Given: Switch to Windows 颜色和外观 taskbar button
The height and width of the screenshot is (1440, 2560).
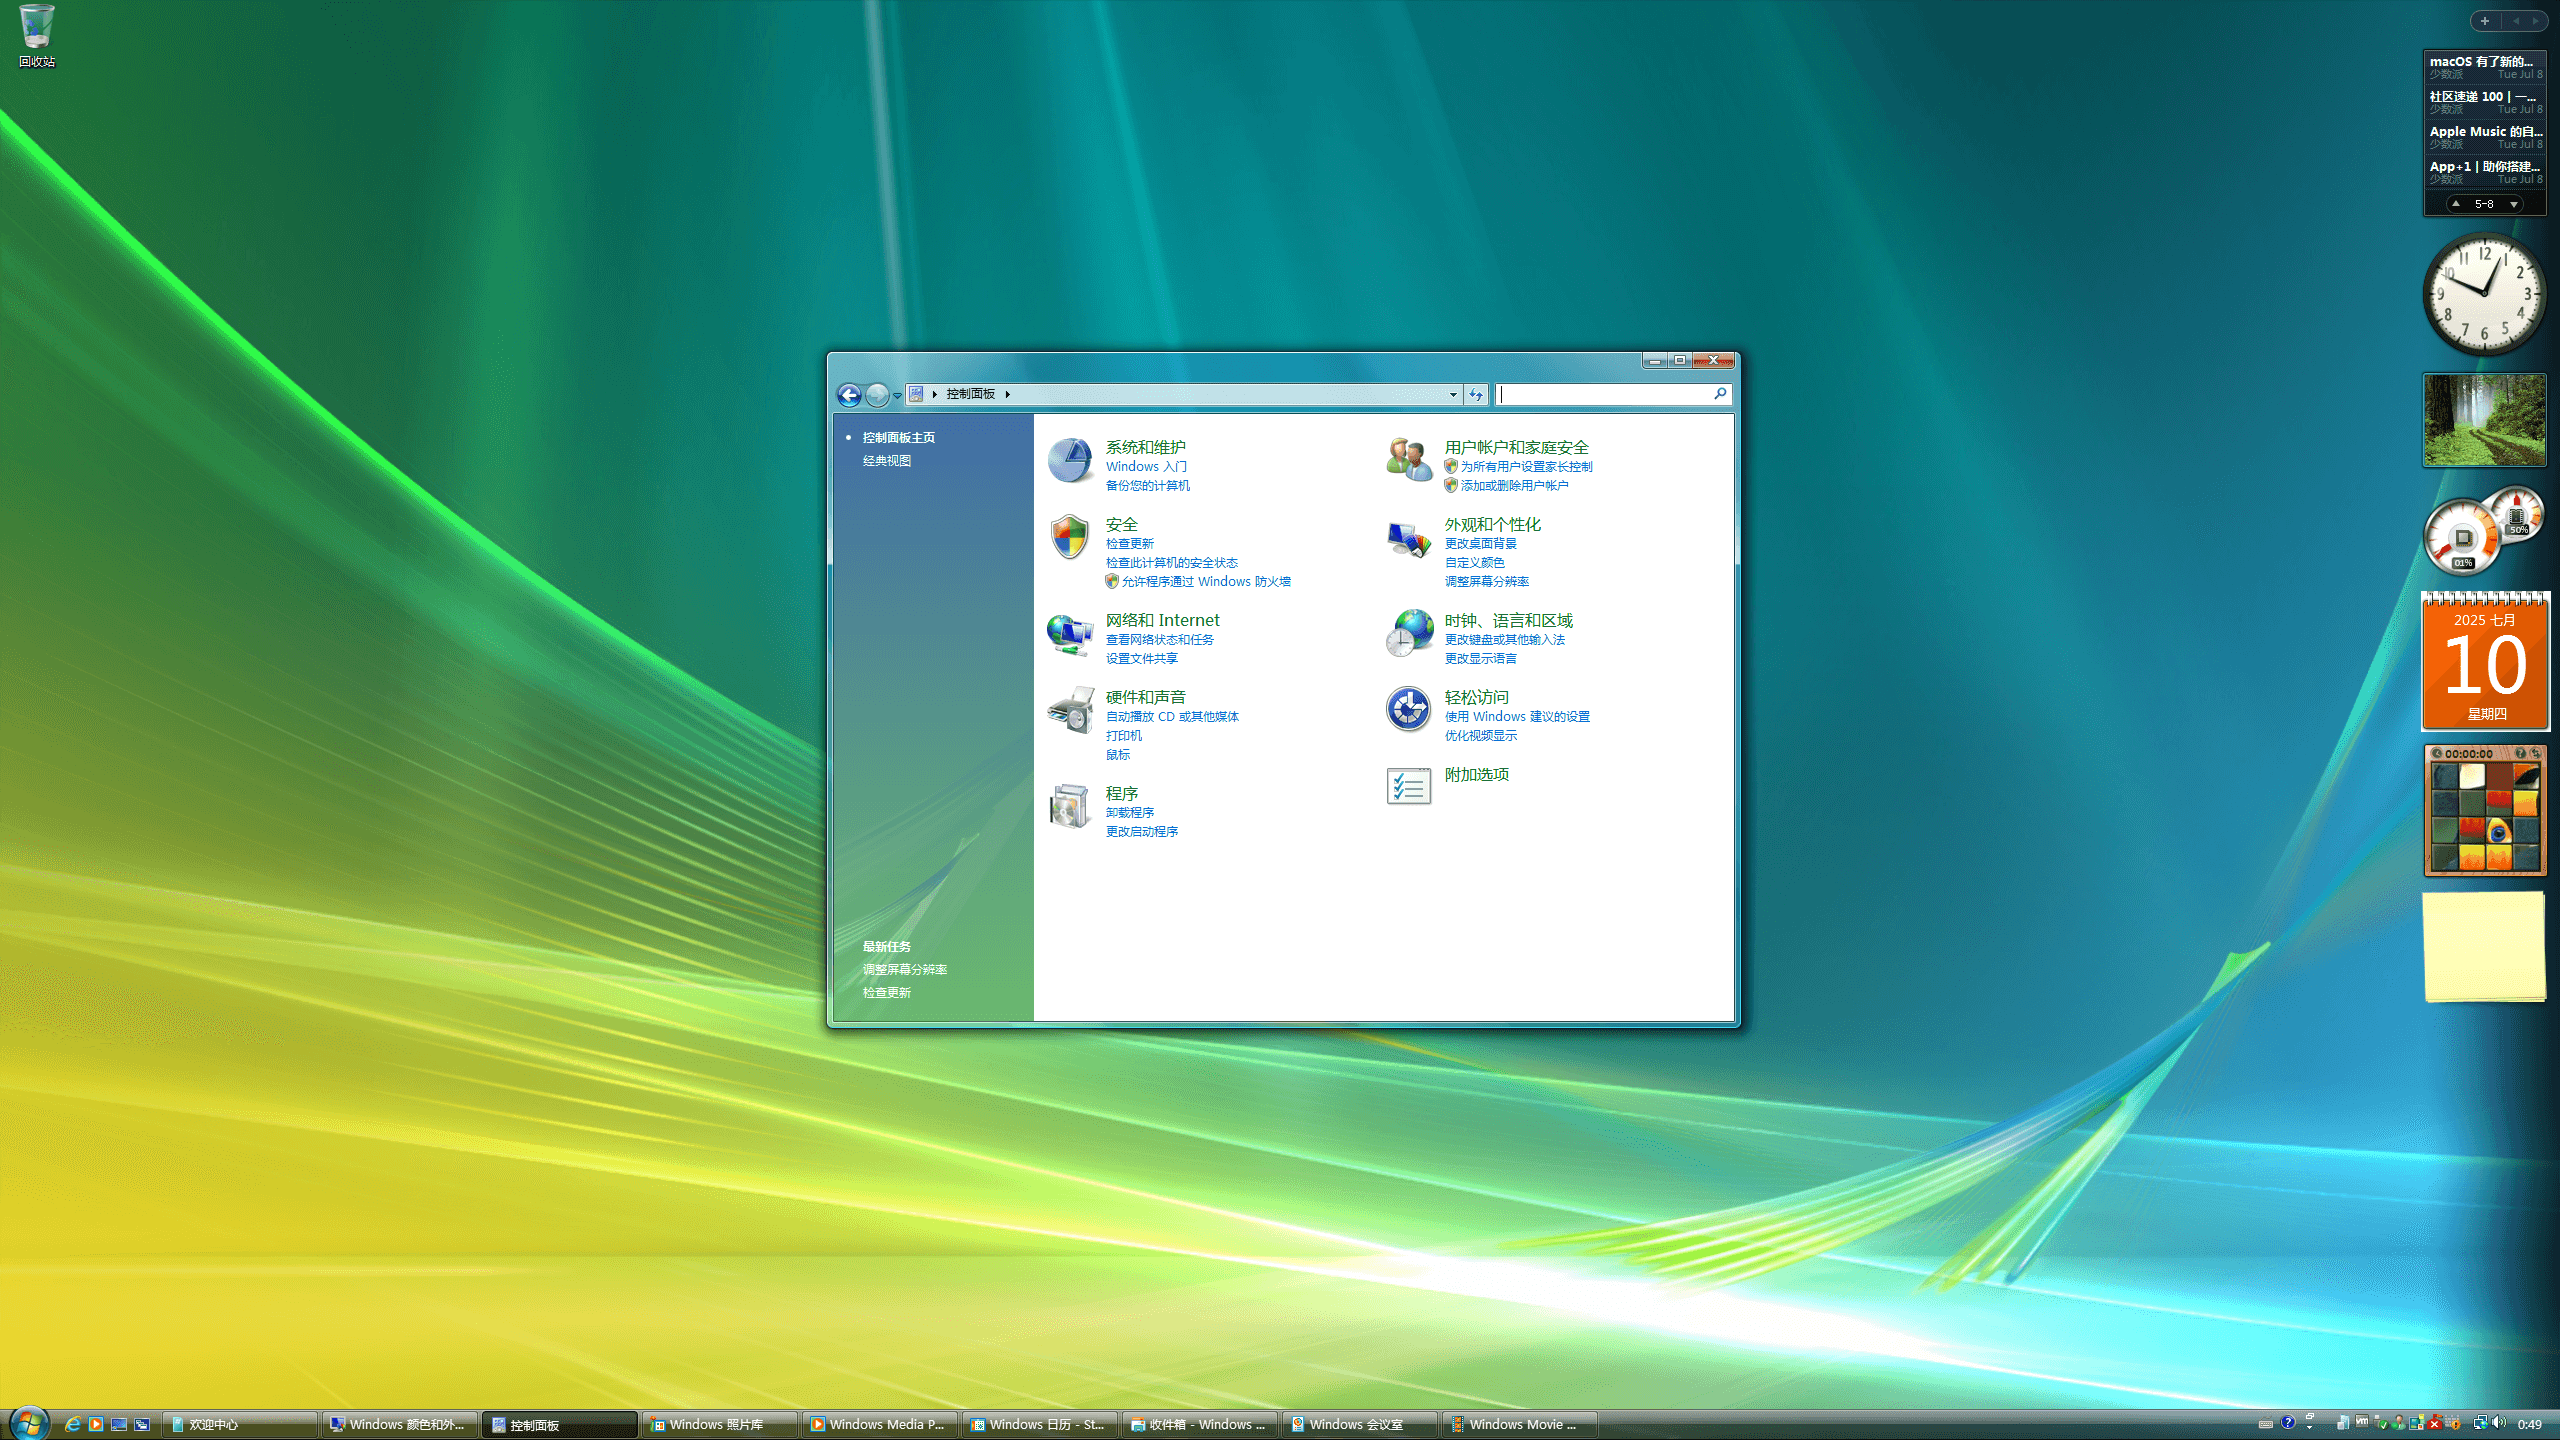Looking at the screenshot, I should click(x=400, y=1424).
